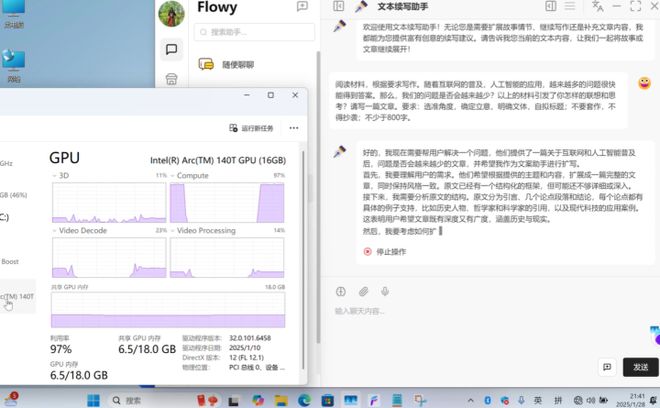
Task: Collapse the Flowy conversation list panel
Action: point(338,6)
